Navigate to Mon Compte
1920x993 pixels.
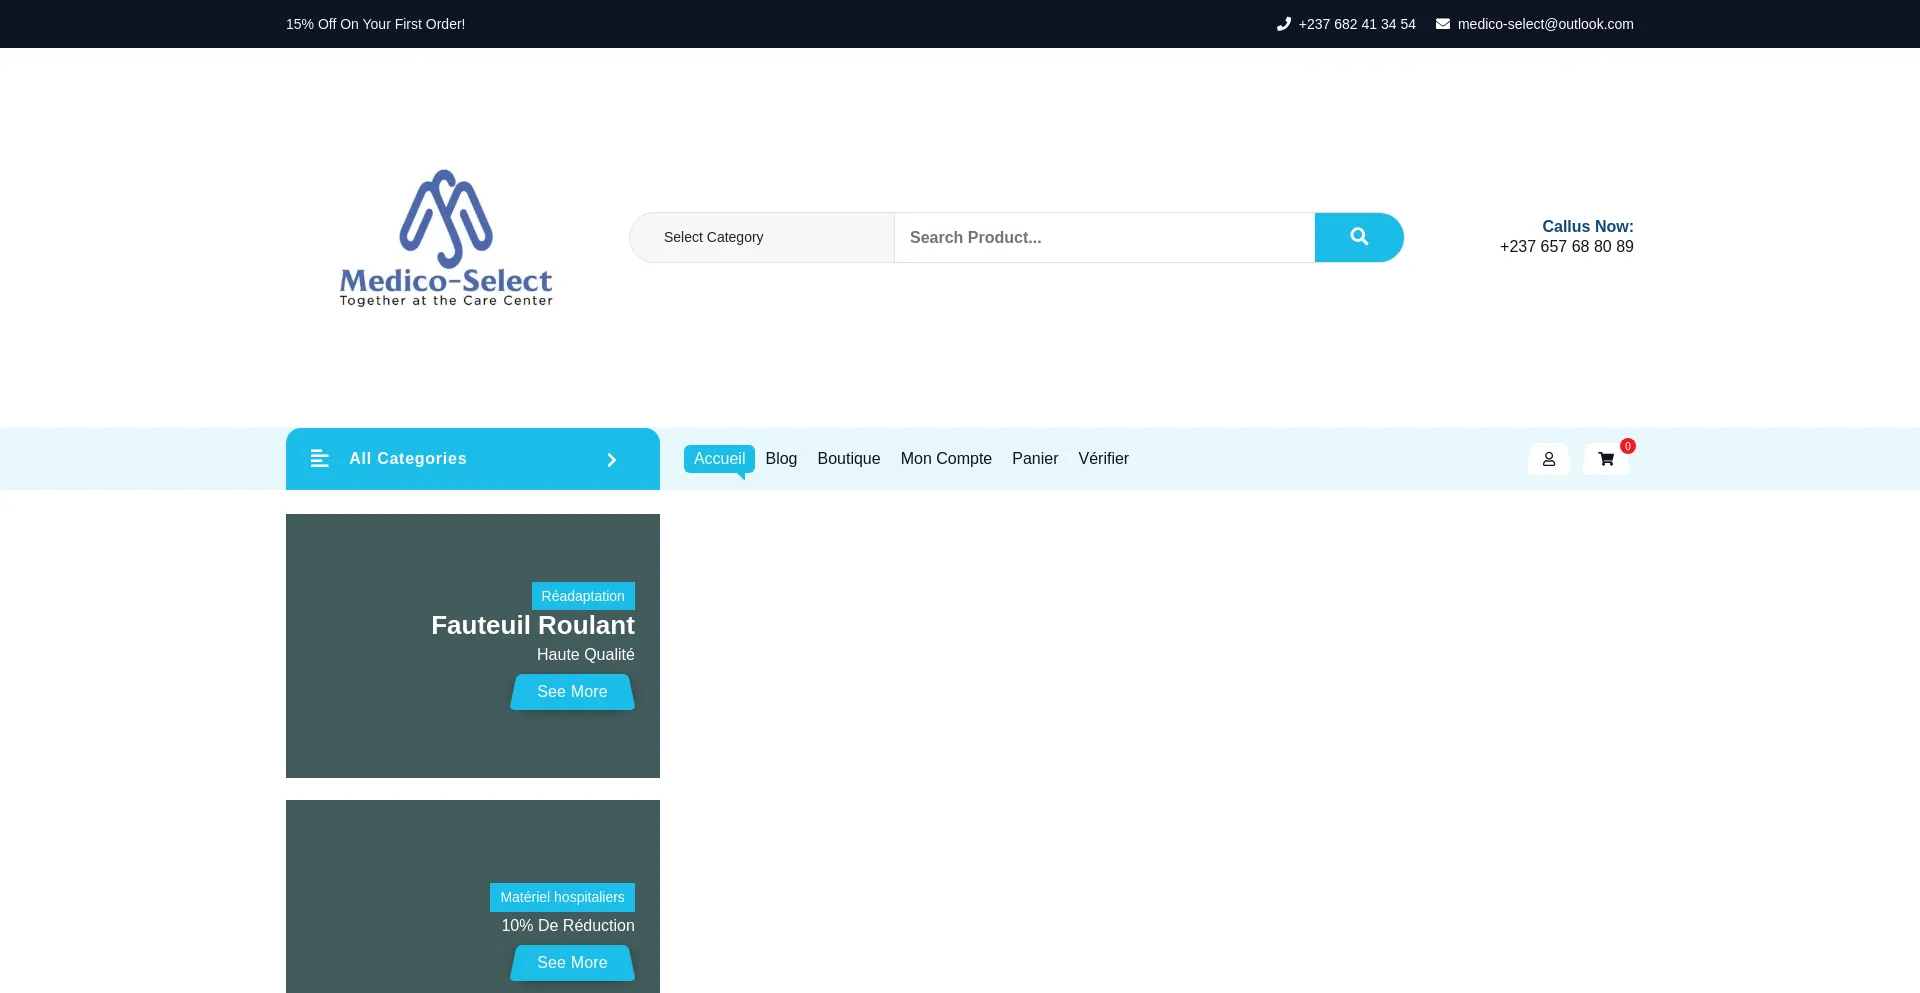click(946, 459)
